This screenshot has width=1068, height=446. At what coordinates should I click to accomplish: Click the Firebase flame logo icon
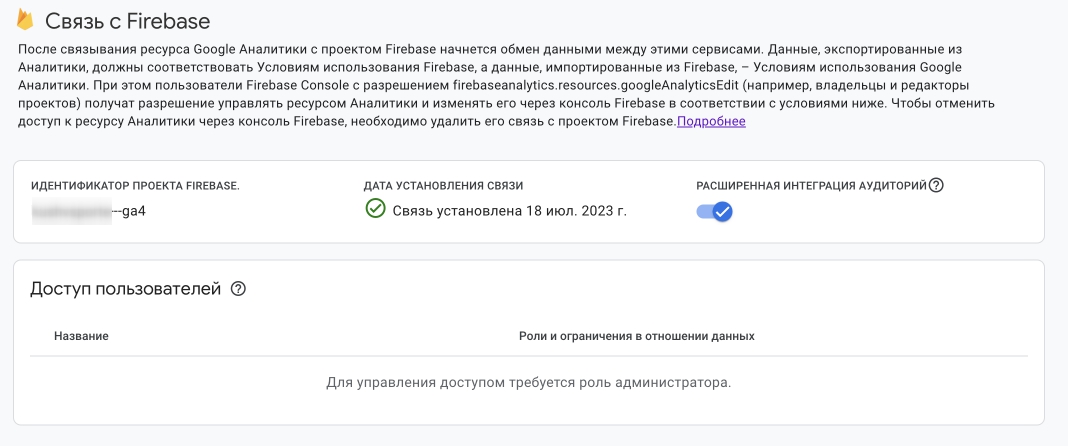pyautogui.click(x=25, y=19)
